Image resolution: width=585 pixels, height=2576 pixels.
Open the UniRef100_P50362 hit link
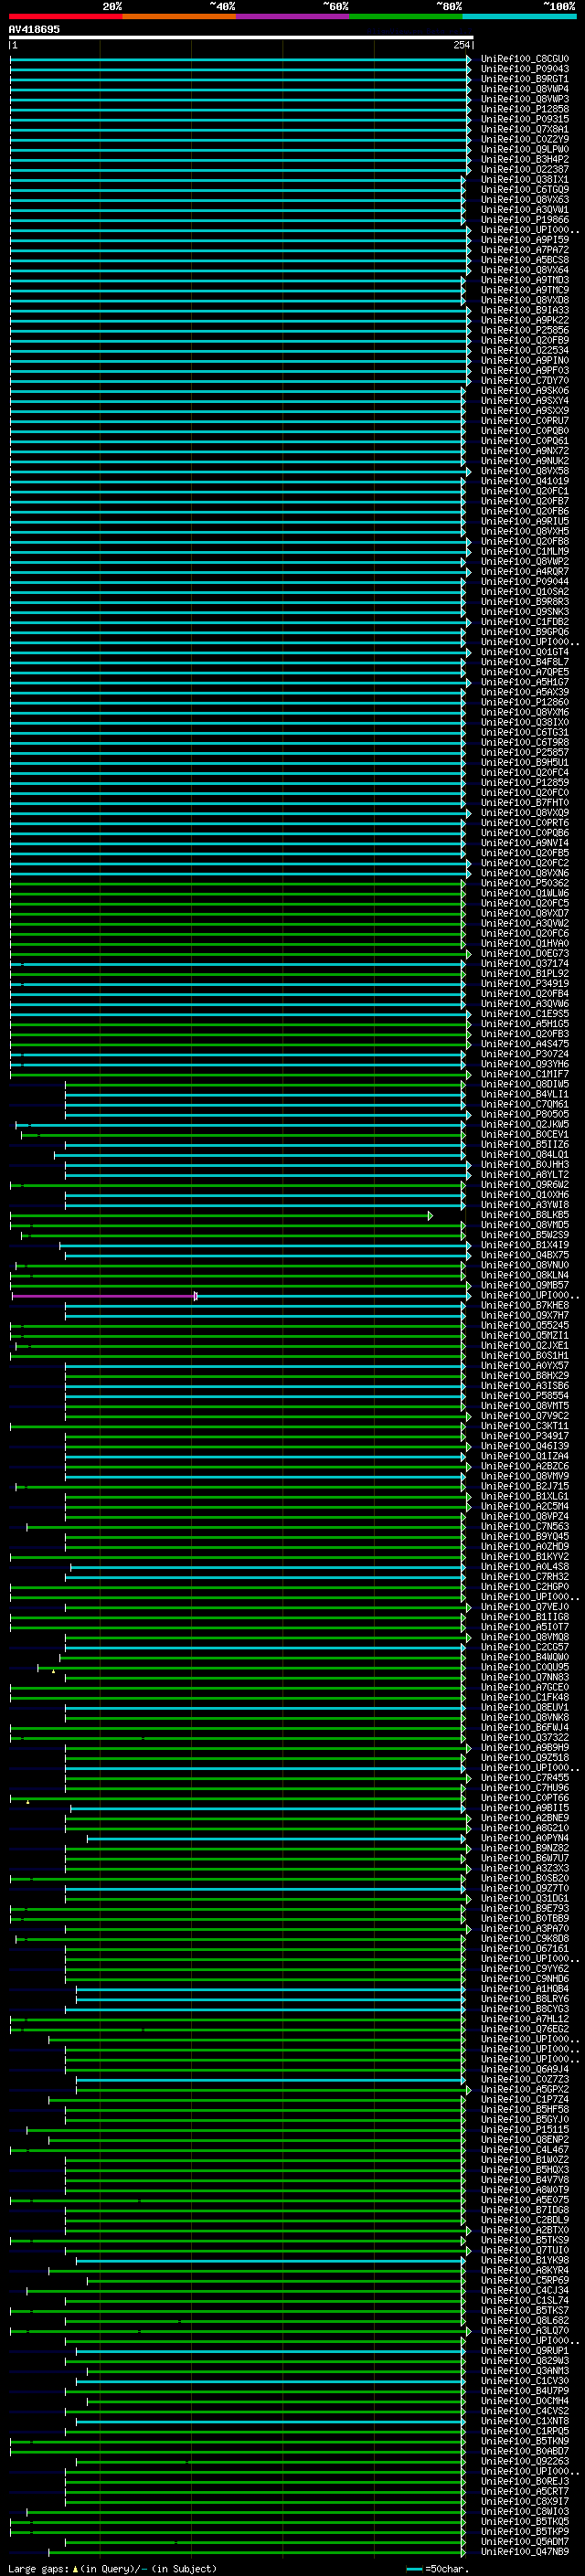click(x=524, y=884)
